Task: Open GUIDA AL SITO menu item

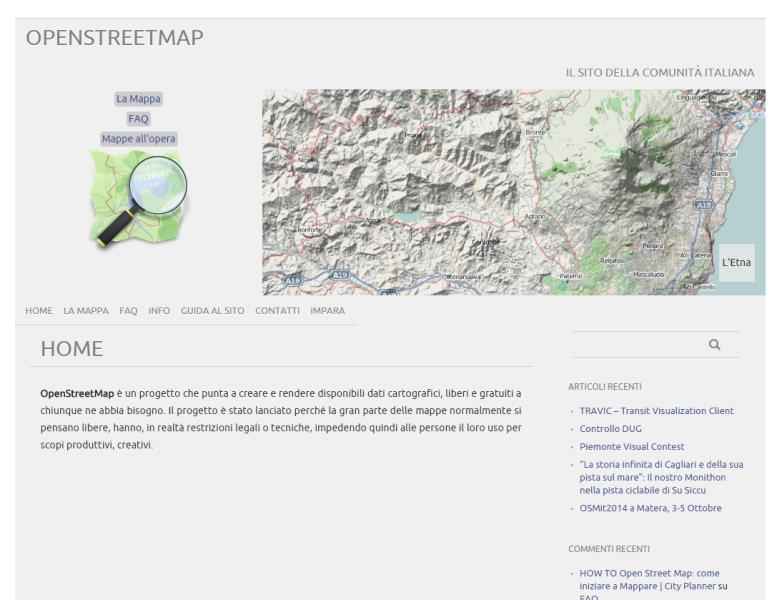Action: point(212,310)
